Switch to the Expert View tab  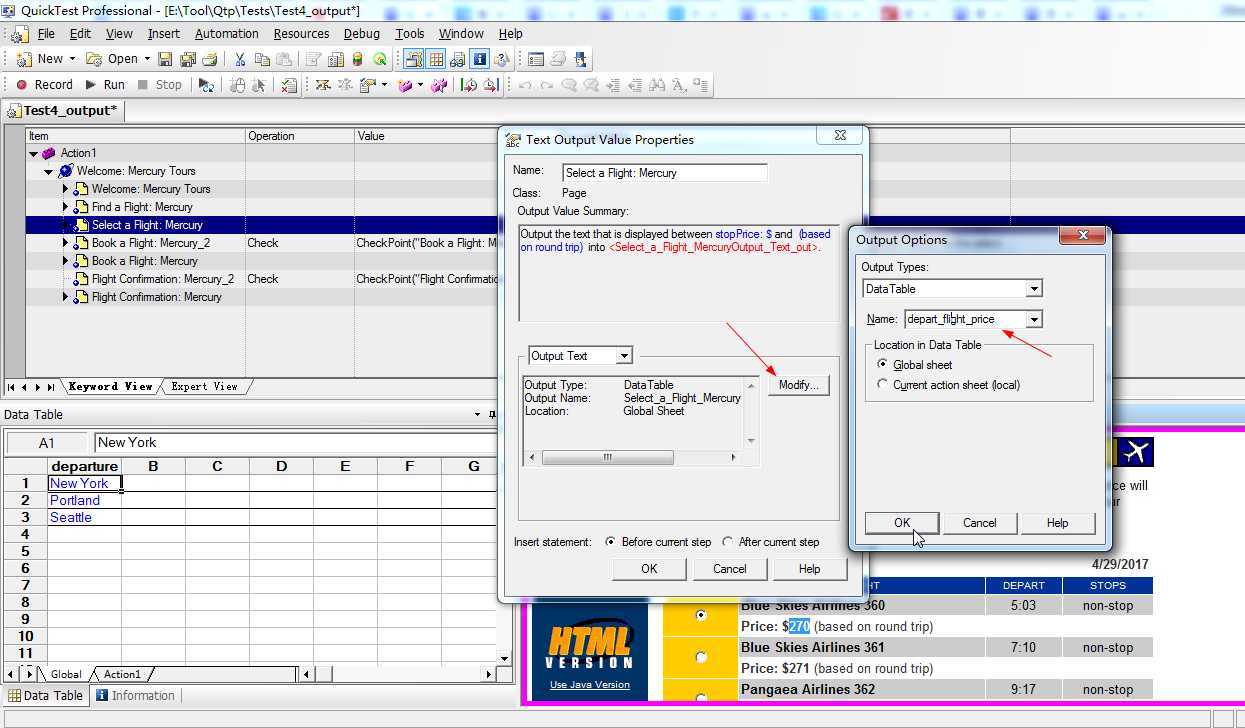tap(205, 386)
